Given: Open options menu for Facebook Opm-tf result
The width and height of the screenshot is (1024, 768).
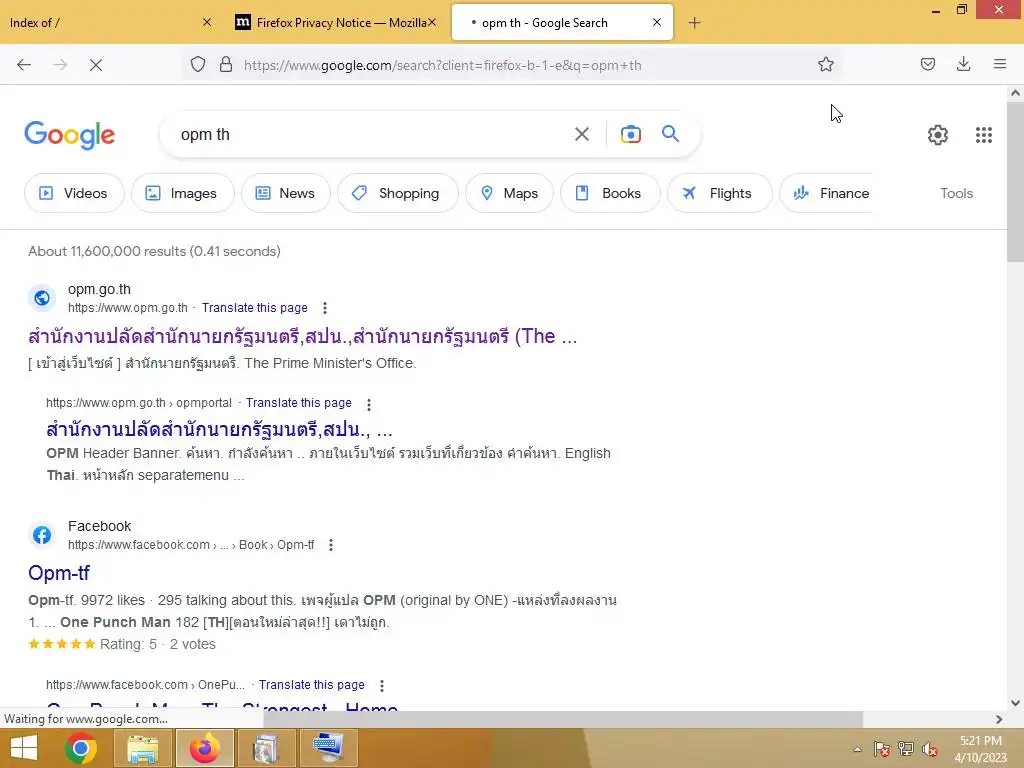Looking at the screenshot, I should coord(331,545).
